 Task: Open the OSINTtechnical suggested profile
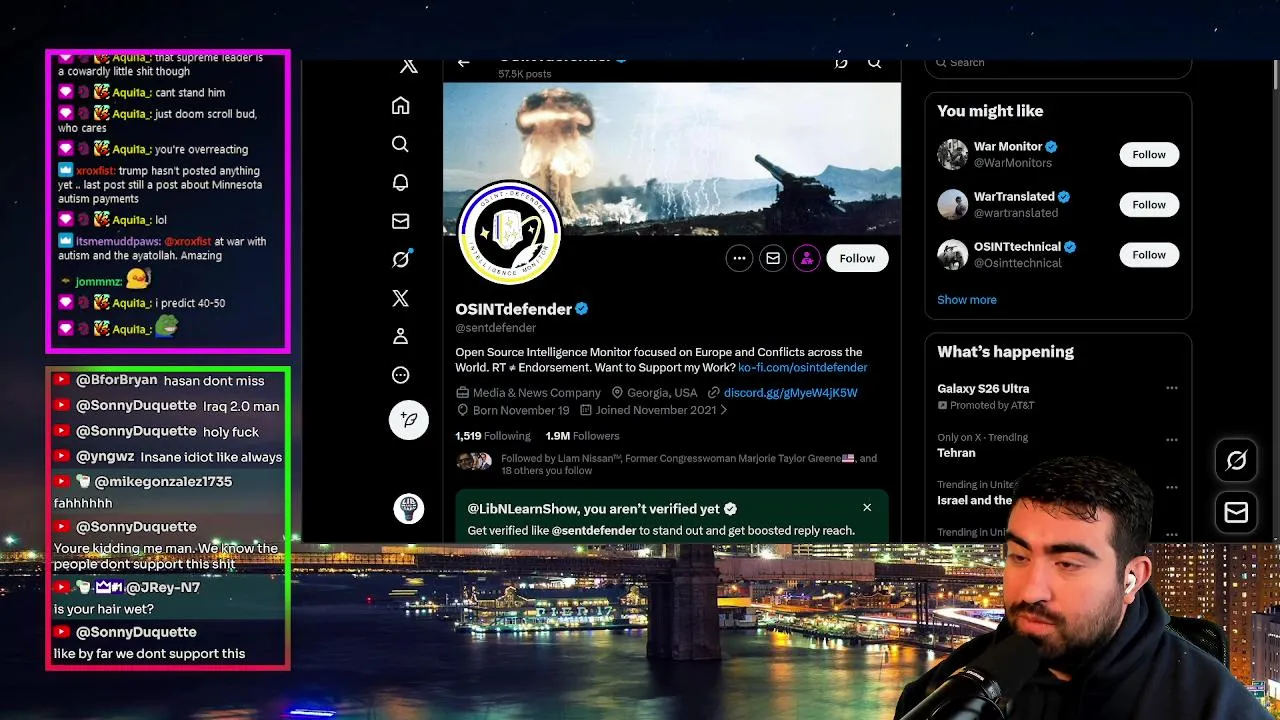click(1017, 246)
